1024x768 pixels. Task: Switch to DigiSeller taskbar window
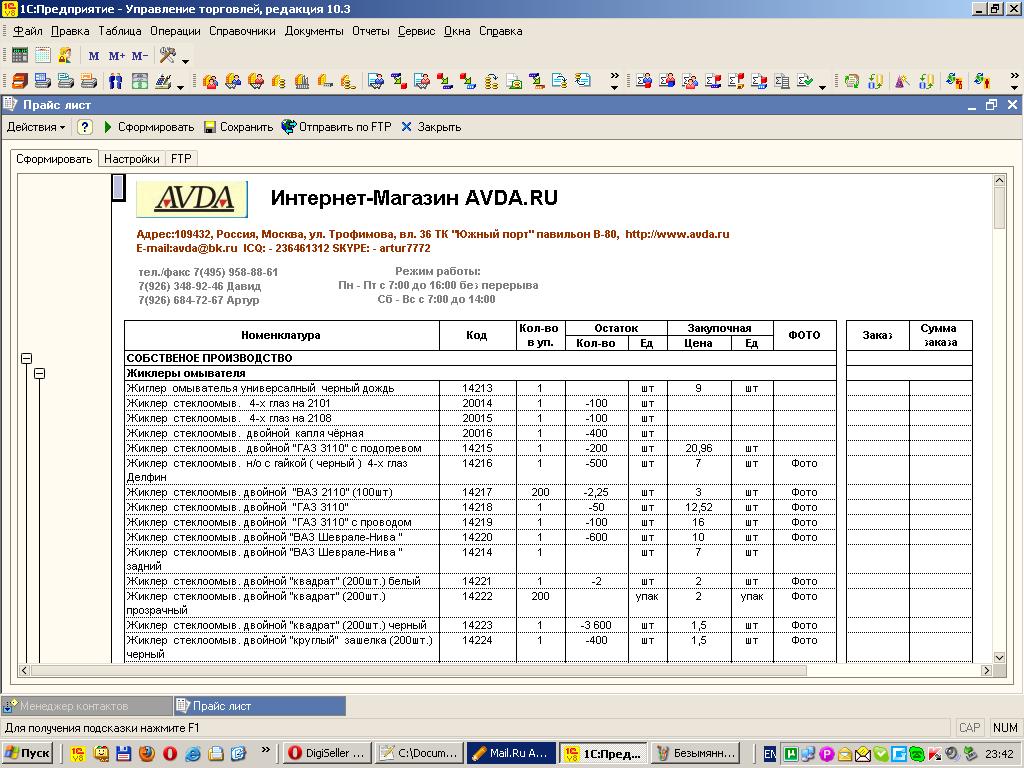click(327, 753)
